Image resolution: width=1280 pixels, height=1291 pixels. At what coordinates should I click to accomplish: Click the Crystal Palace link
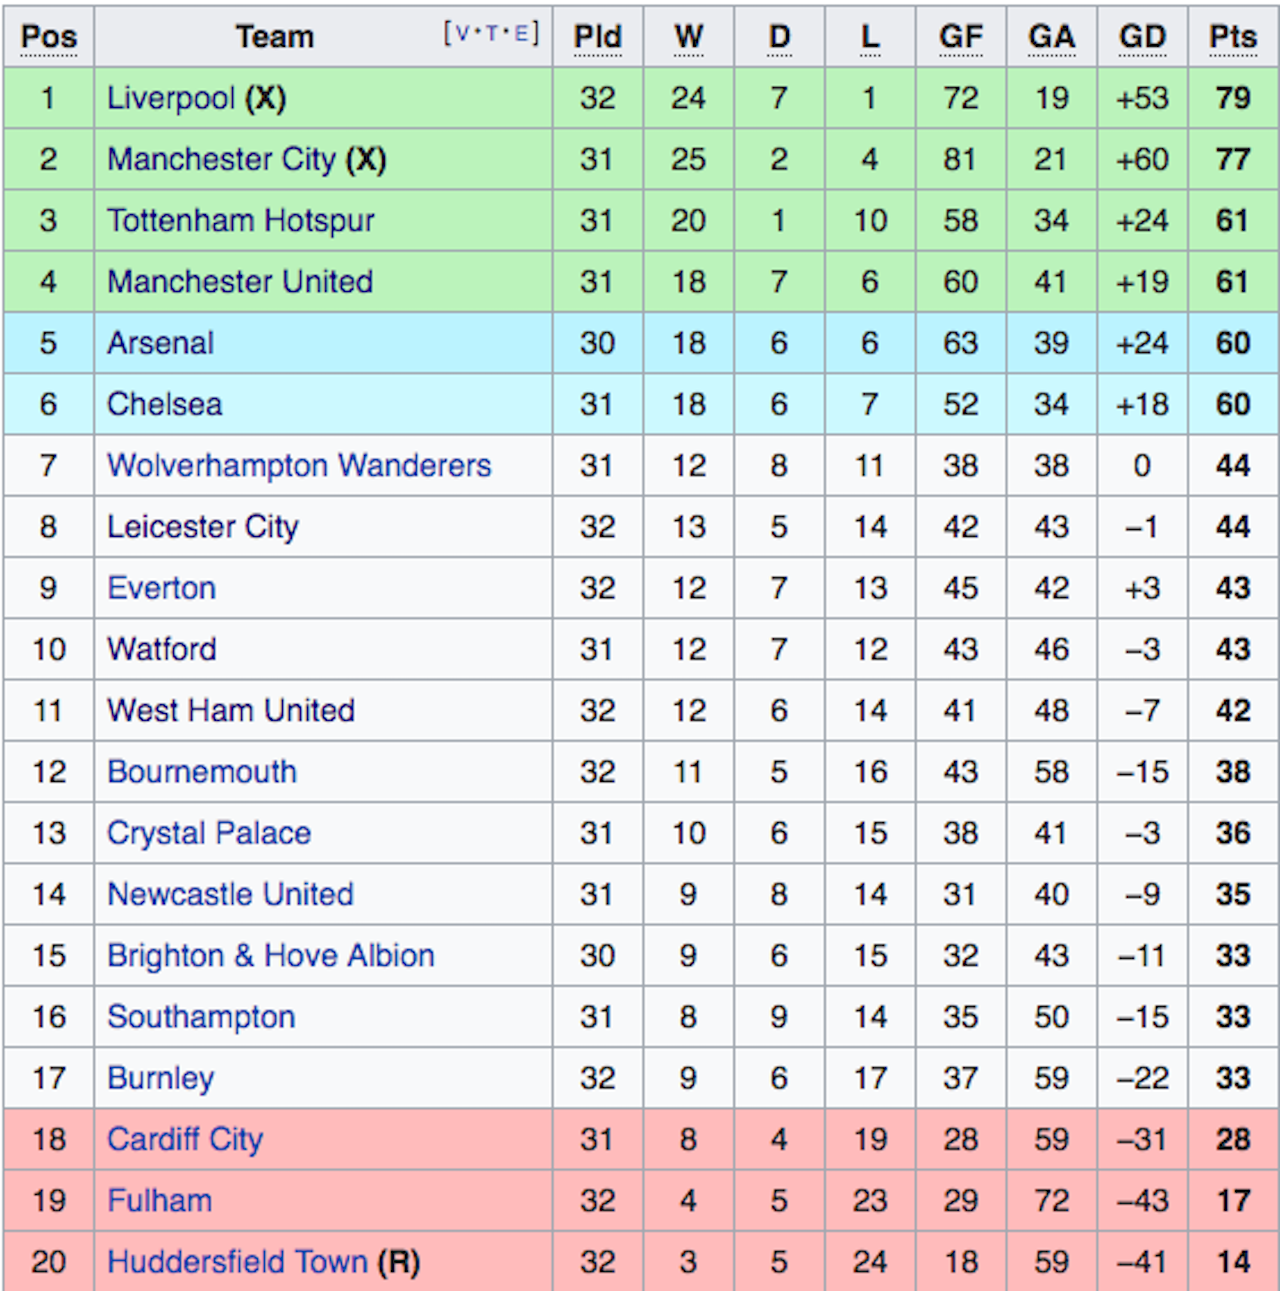pos(209,833)
